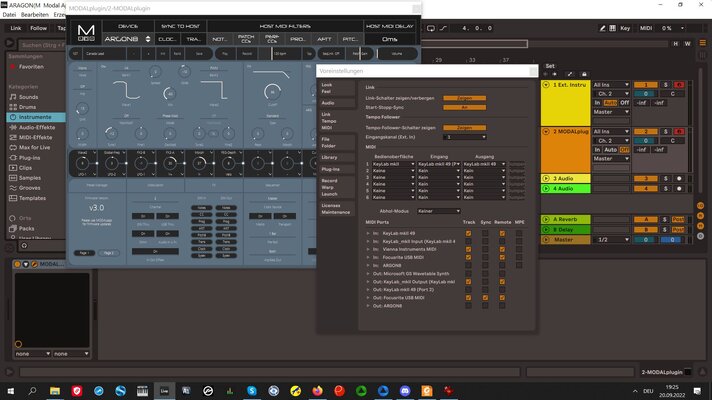Screen dimensions: 712x400
Task: Open the Max for Live category
Action: 34,147
